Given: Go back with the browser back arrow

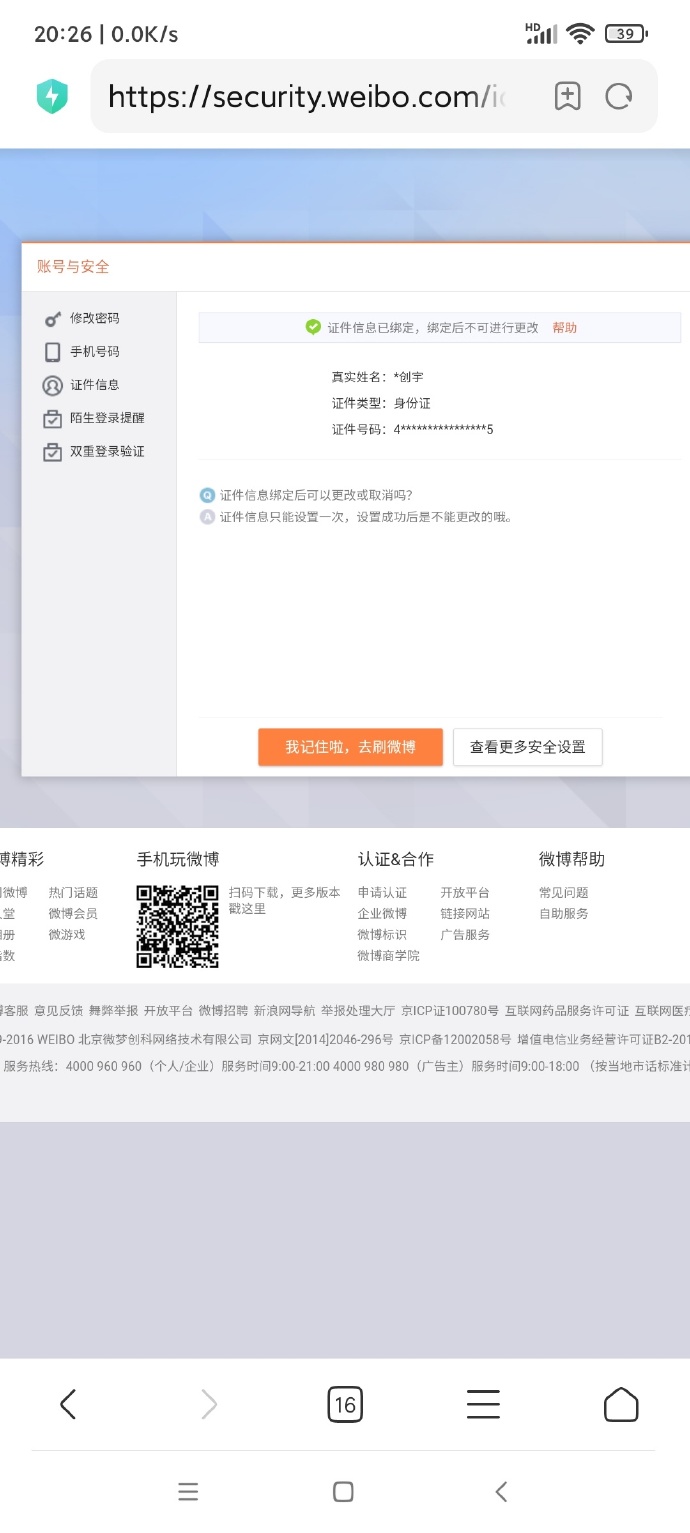Looking at the screenshot, I should point(68,1404).
